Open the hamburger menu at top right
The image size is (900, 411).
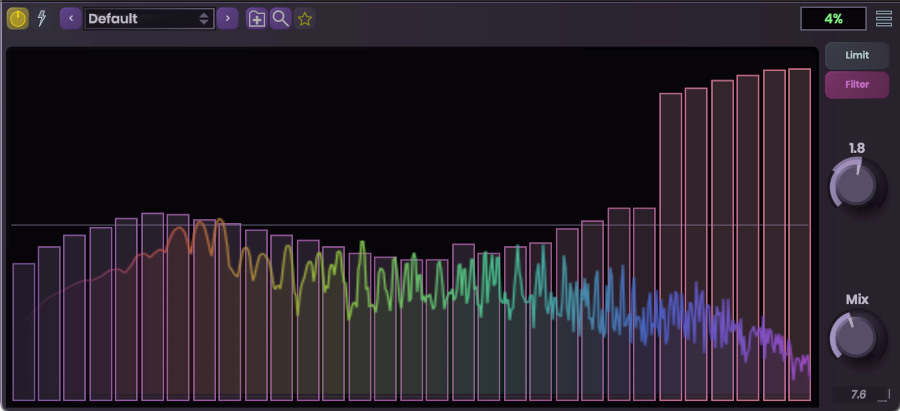[884, 18]
